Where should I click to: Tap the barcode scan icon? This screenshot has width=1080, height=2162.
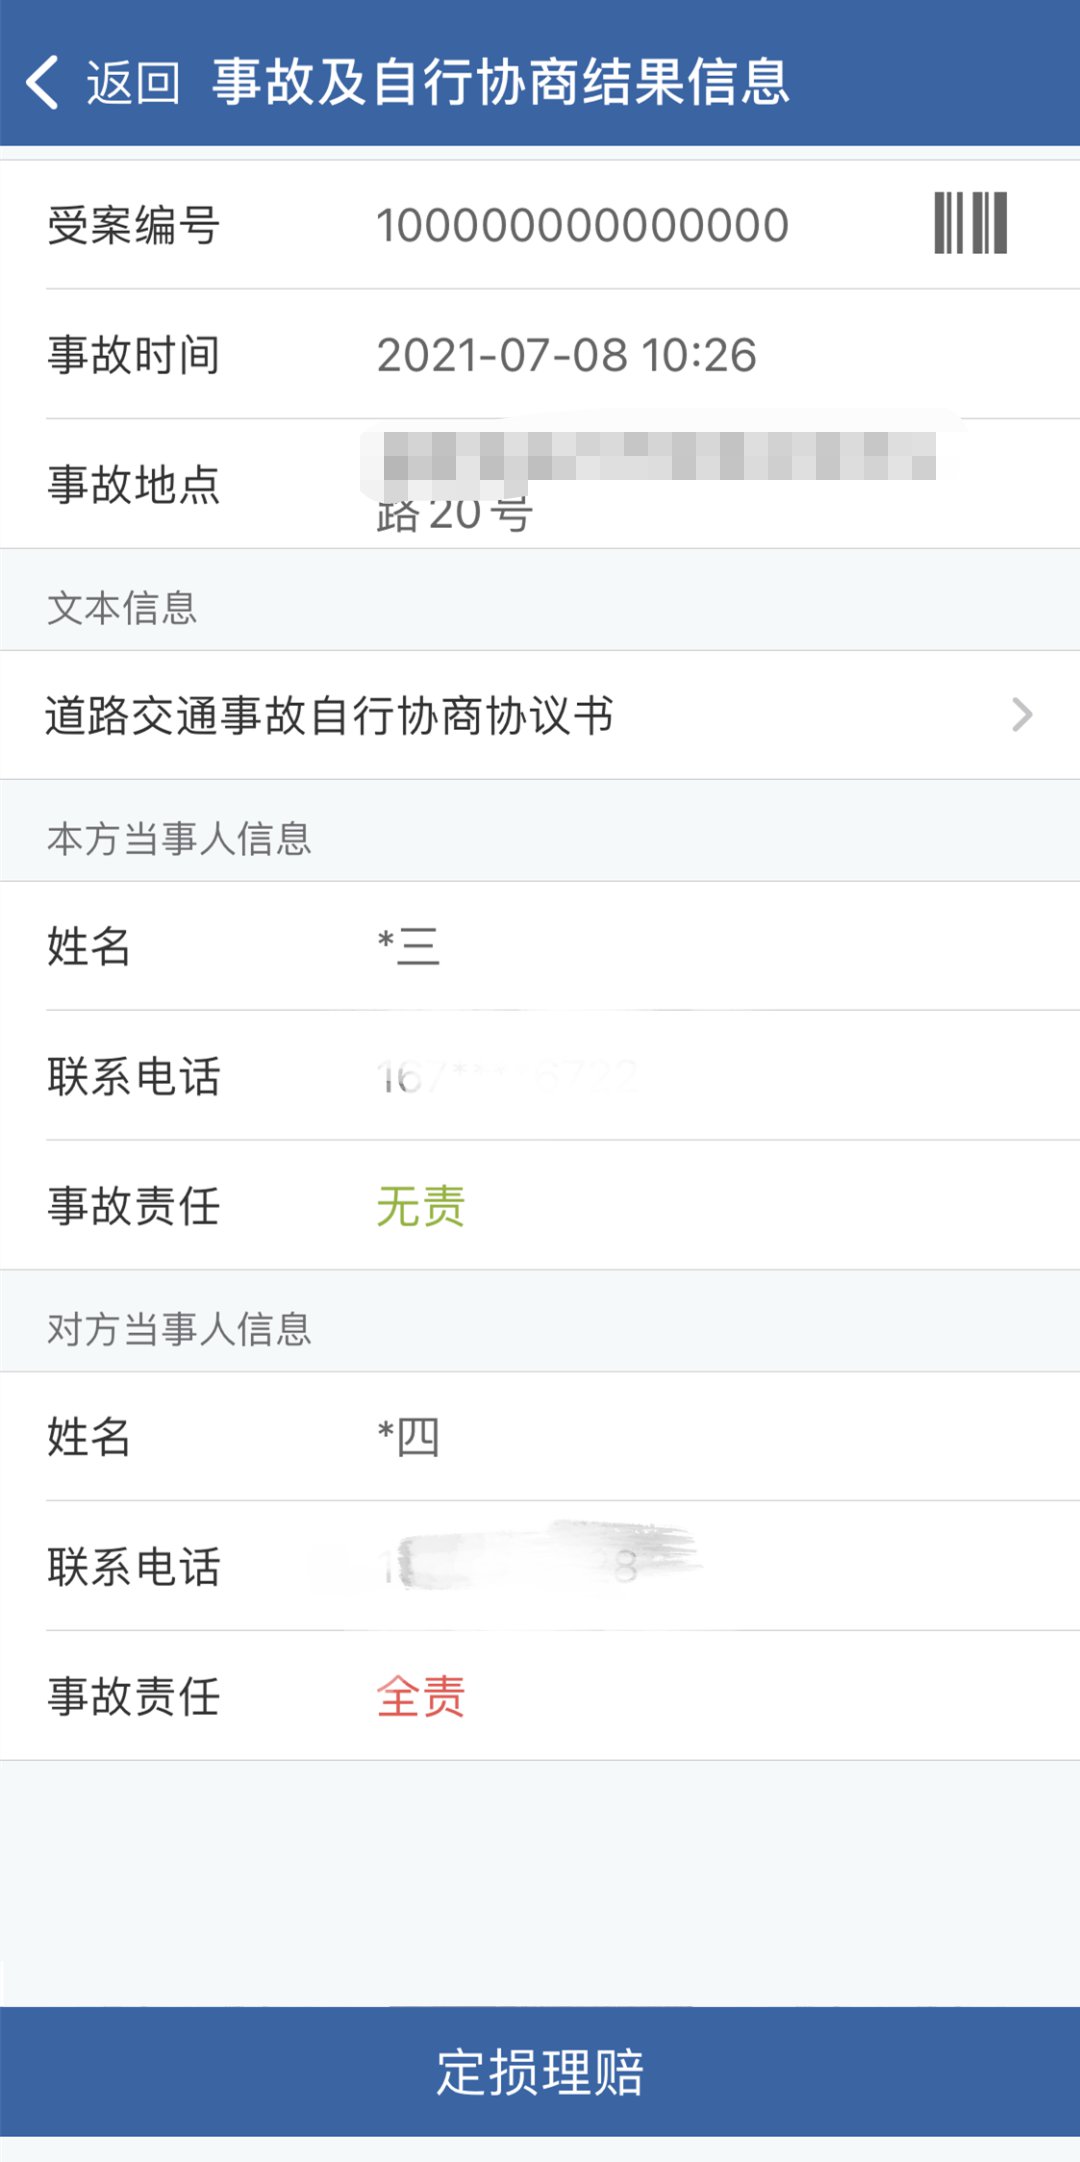click(x=970, y=223)
